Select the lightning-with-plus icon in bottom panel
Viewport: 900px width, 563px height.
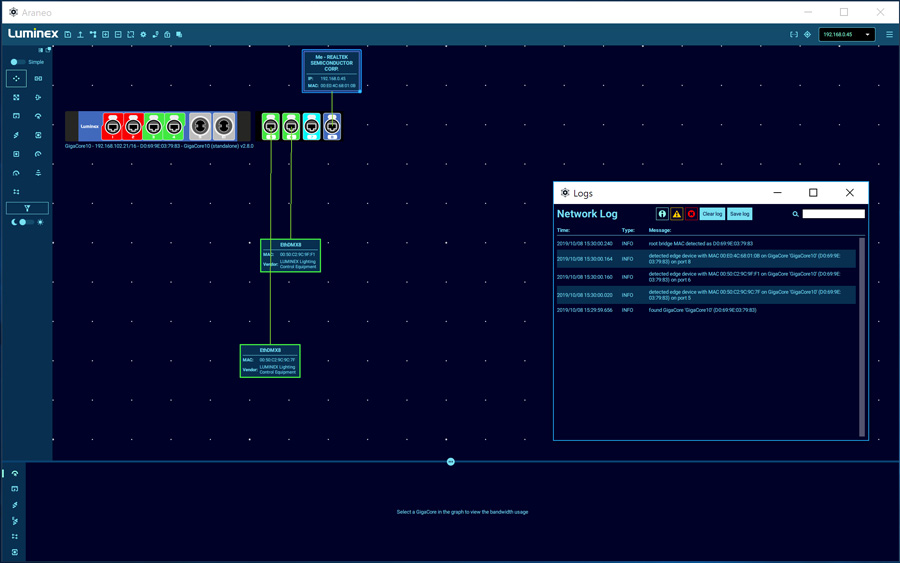pyautogui.click(x=15, y=521)
